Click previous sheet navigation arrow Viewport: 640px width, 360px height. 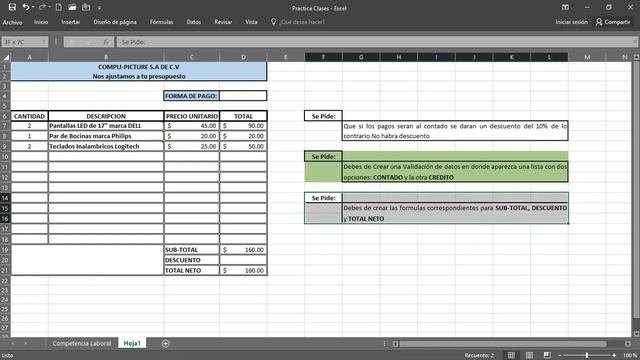click(x=13, y=344)
